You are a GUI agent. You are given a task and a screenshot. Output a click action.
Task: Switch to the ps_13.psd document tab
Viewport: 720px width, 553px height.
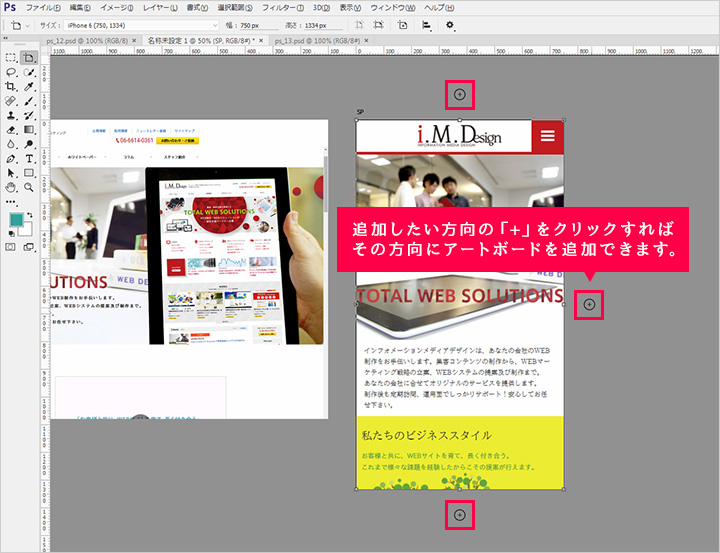(x=317, y=41)
